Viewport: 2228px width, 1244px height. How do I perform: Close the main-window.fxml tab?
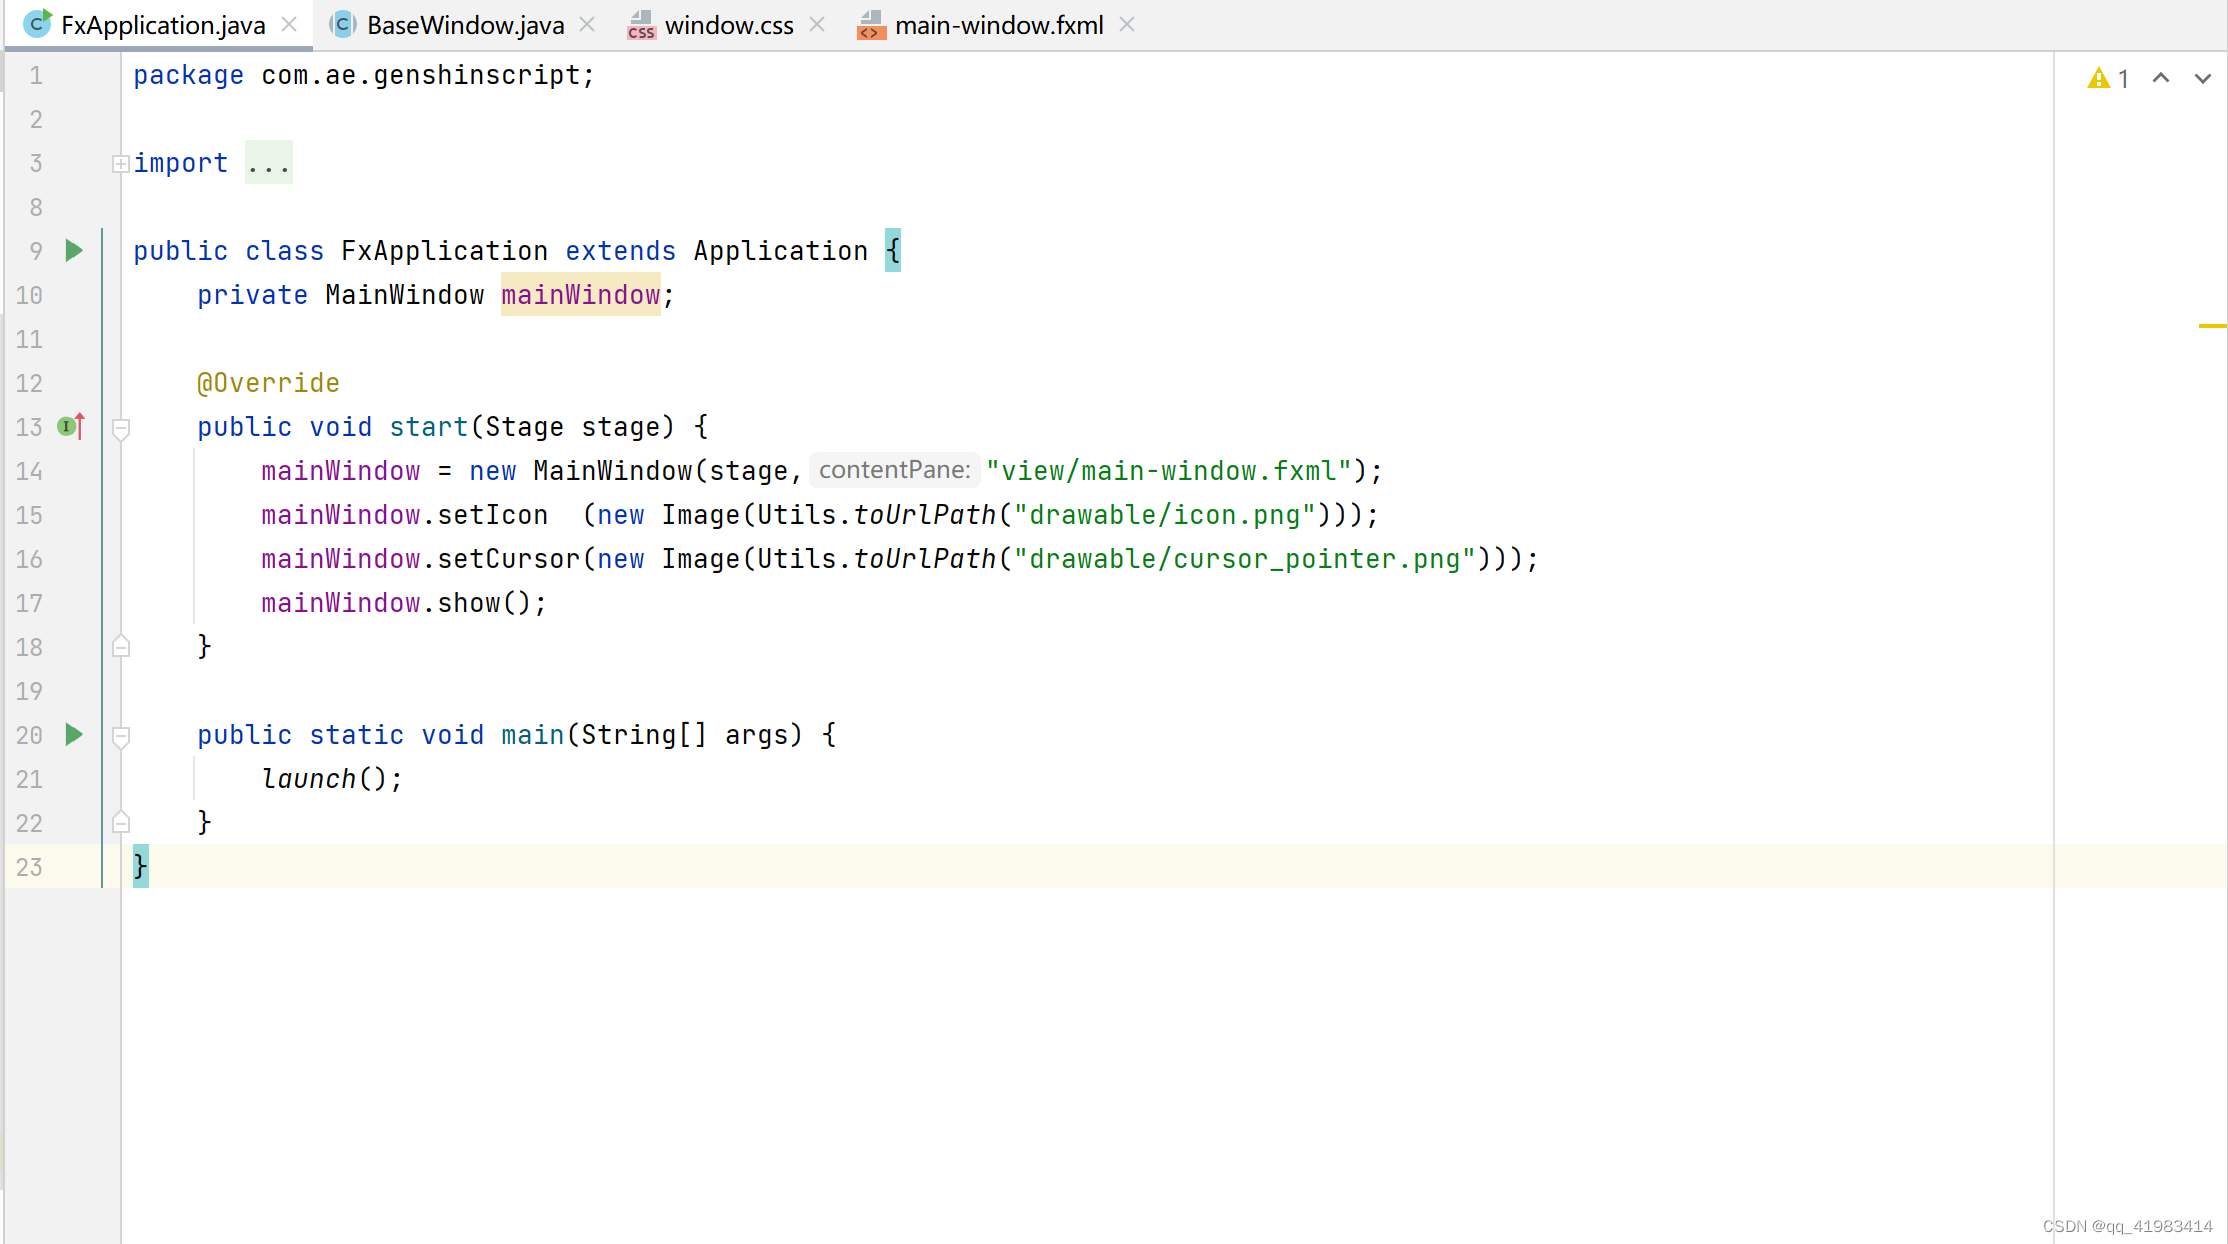pyautogui.click(x=1127, y=24)
